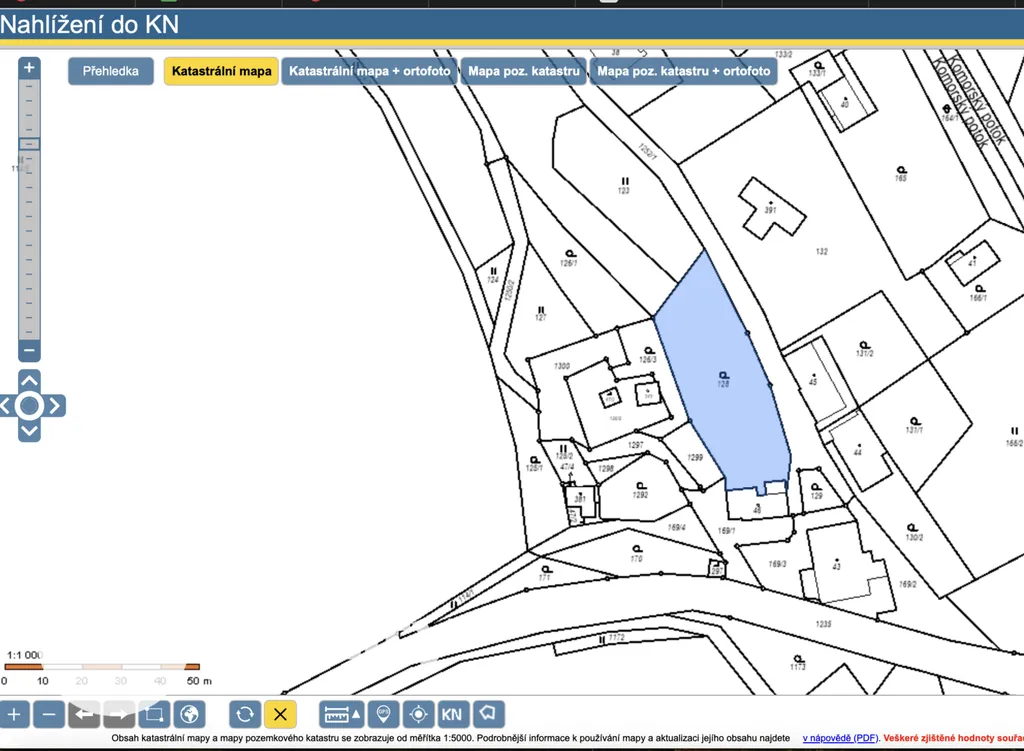Click the KN info button
Screen dimensions: 1024x751
coord(452,714)
